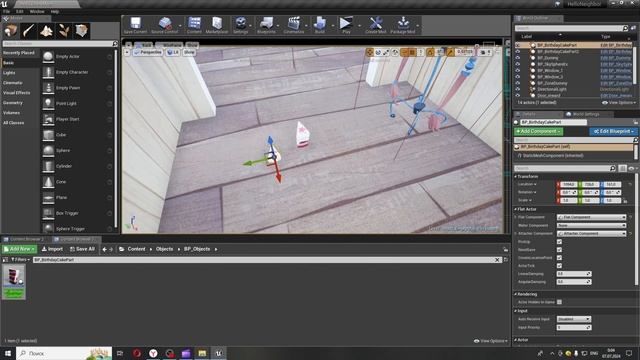Open the Window menu
Viewport: 640px width, 360px height.
tap(37, 11)
